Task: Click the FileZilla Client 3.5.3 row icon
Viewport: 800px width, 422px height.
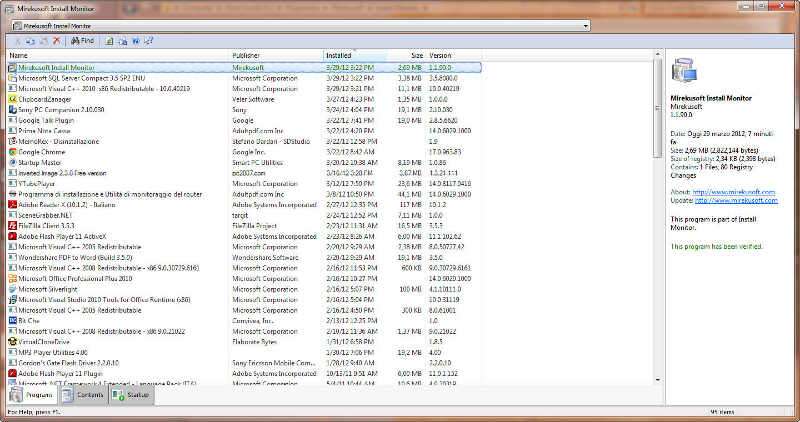Action: tap(13, 226)
